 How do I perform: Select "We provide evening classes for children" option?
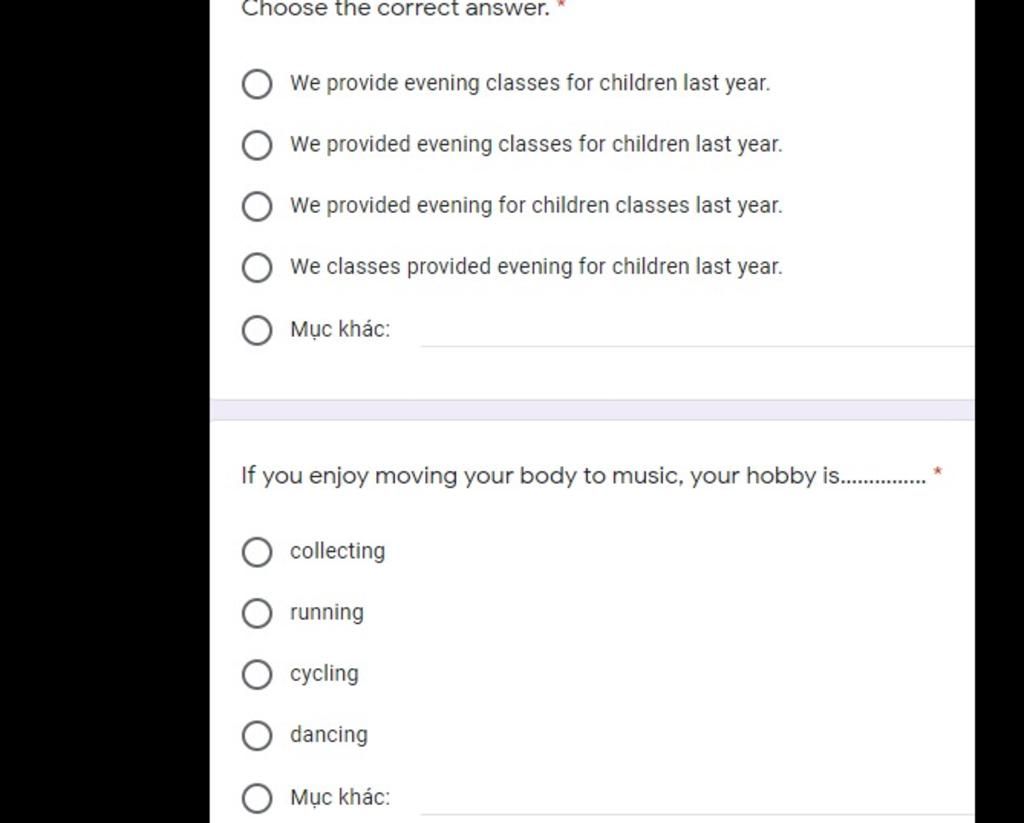pos(257,84)
